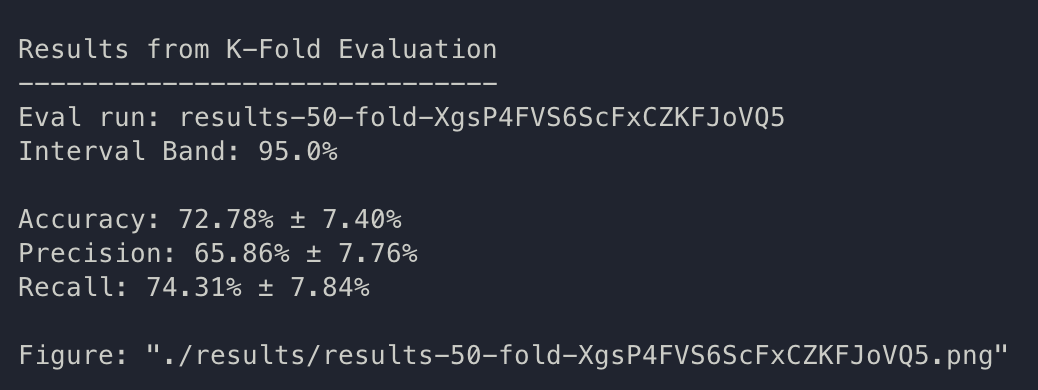Click the 72.78% accuracy value
Image resolution: width=1038 pixels, height=390 pixels.
(x=226, y=220)
